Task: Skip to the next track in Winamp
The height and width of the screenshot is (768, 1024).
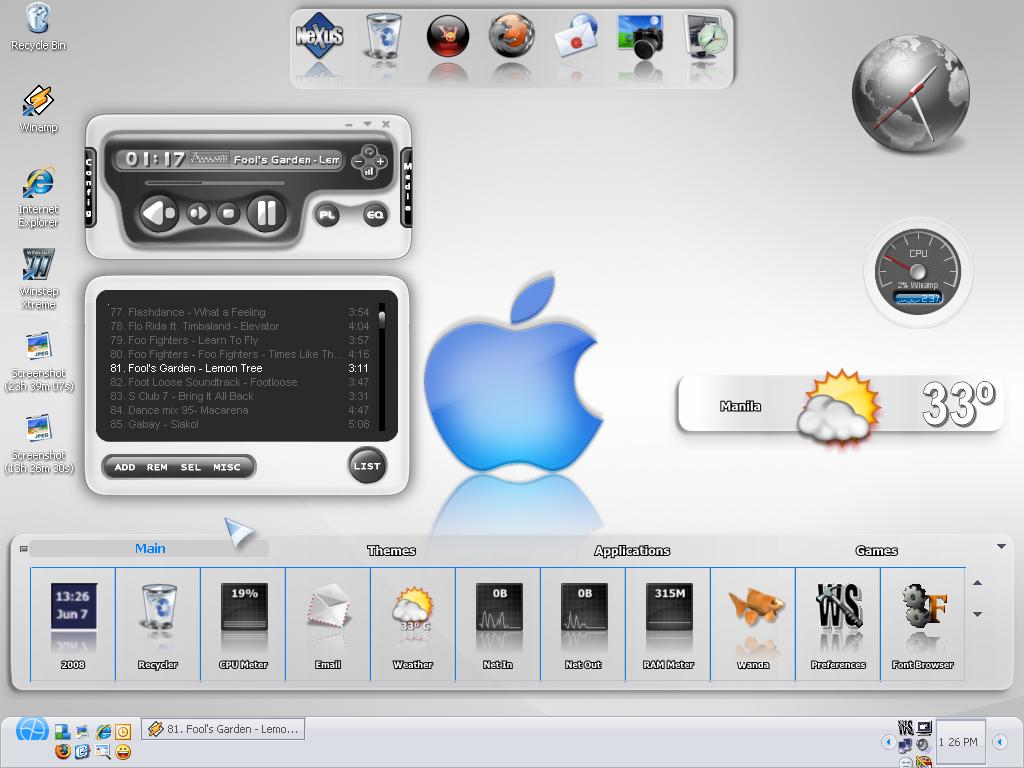Action: [199, 213]
